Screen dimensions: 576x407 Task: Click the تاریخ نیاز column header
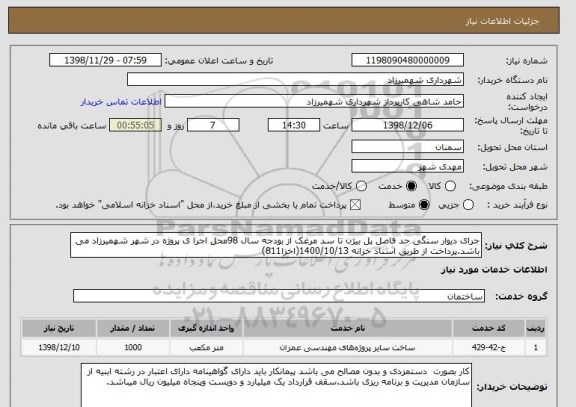coord(59,328)
